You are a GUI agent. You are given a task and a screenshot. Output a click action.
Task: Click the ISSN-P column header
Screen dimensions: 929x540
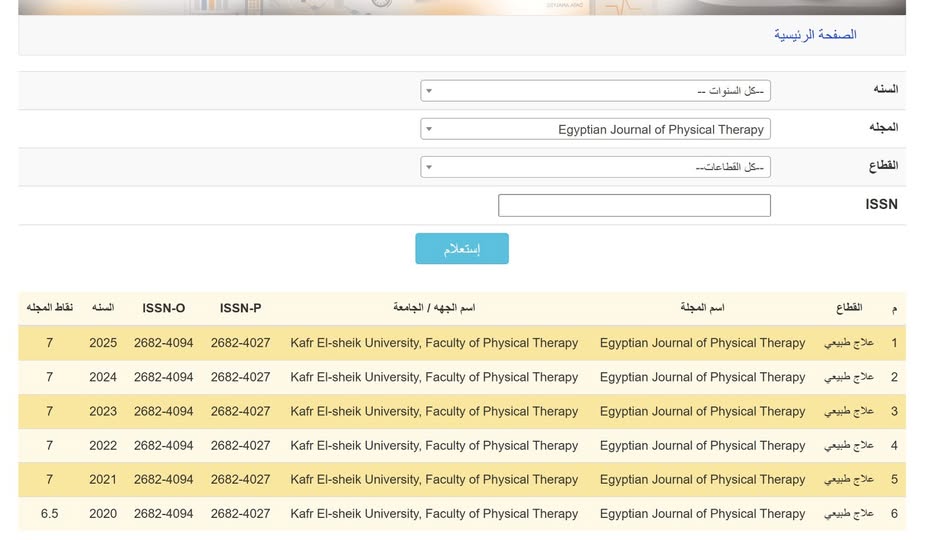pos(240,308)
